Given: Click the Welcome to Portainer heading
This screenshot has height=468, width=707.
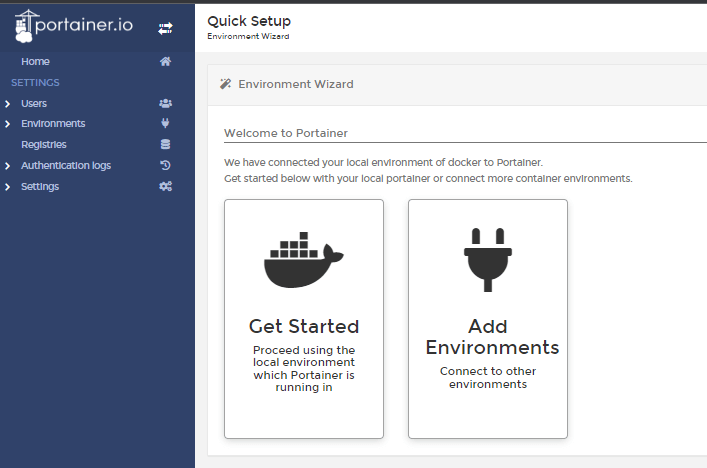Looking at the screenshot, I should (286, 133).
